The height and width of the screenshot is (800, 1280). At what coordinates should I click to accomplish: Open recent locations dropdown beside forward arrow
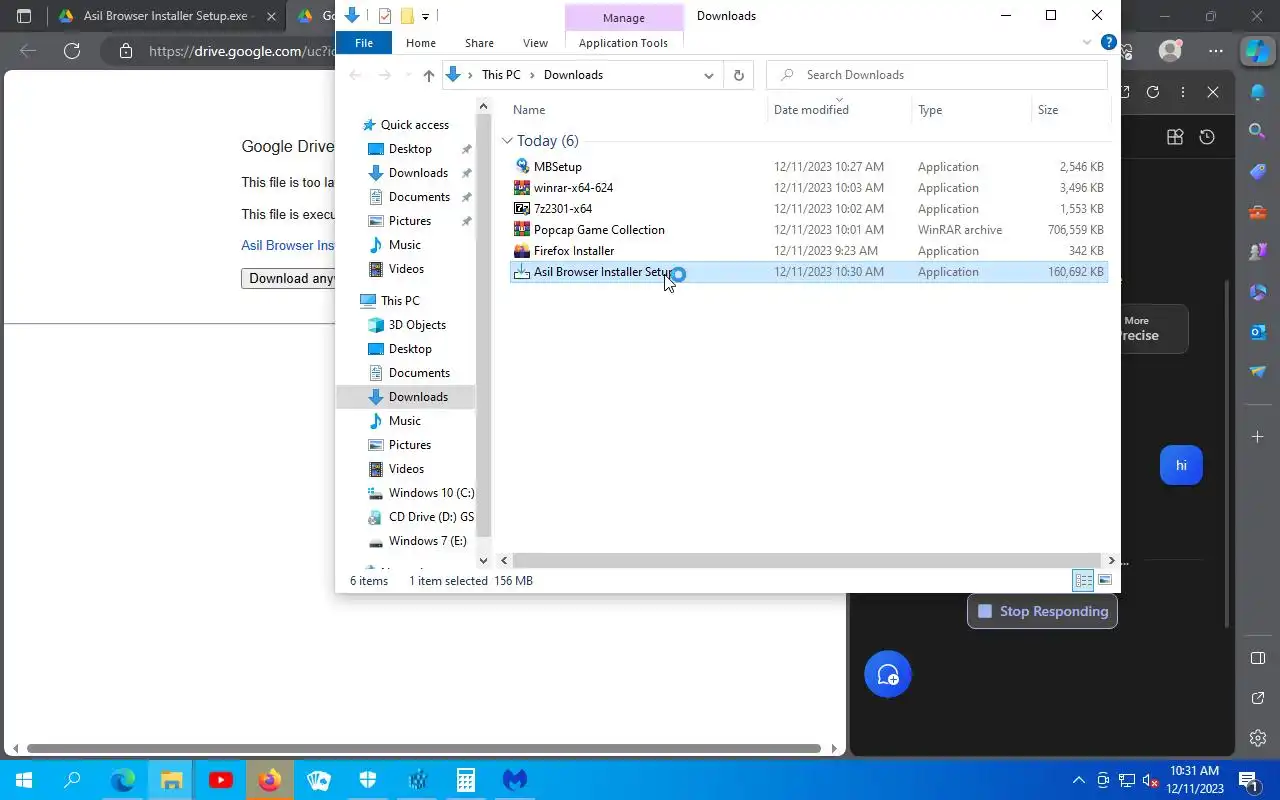coord(407,75)
